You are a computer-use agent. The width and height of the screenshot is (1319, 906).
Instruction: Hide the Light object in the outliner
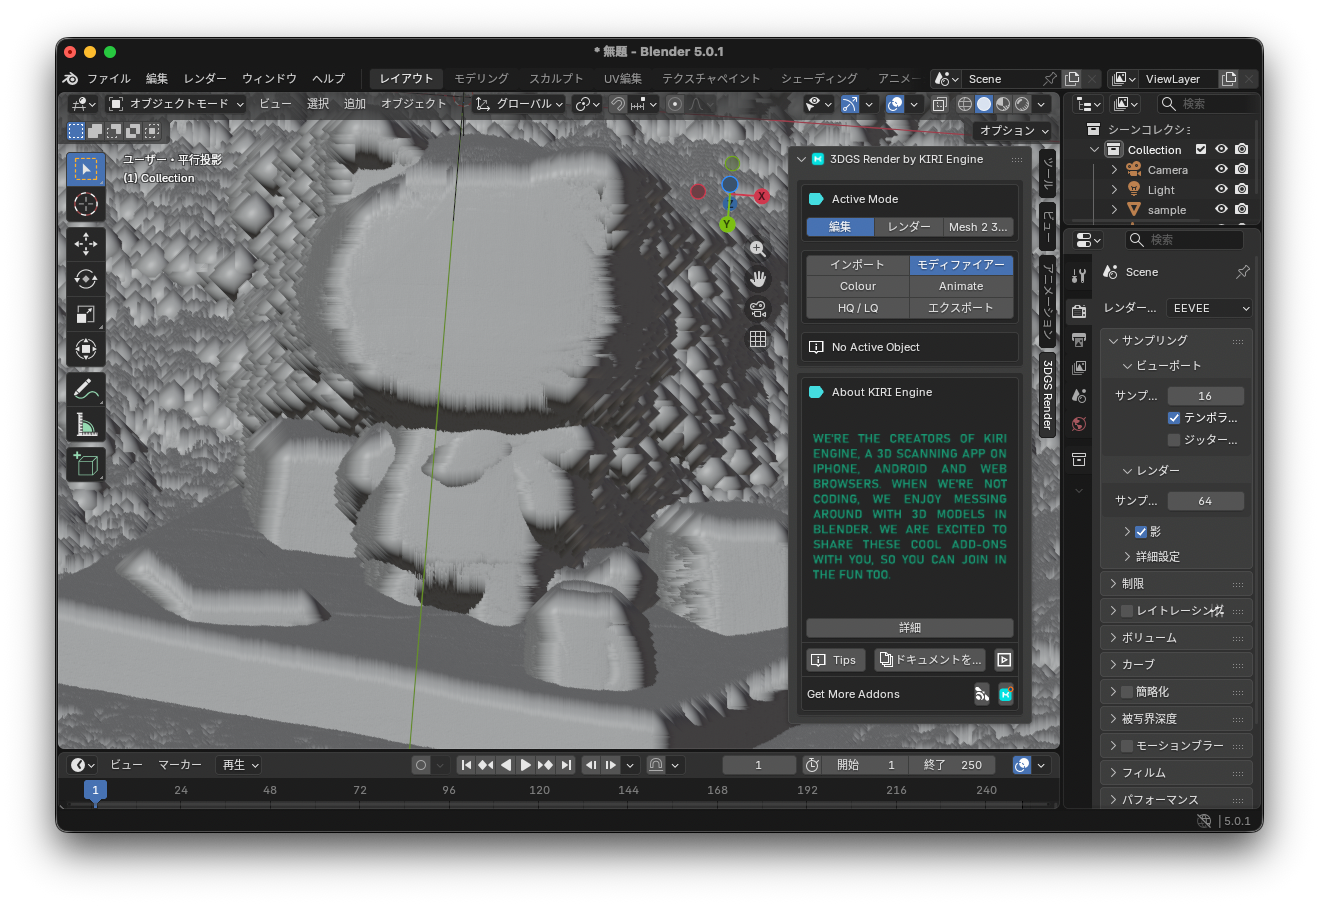point(1221,189)
